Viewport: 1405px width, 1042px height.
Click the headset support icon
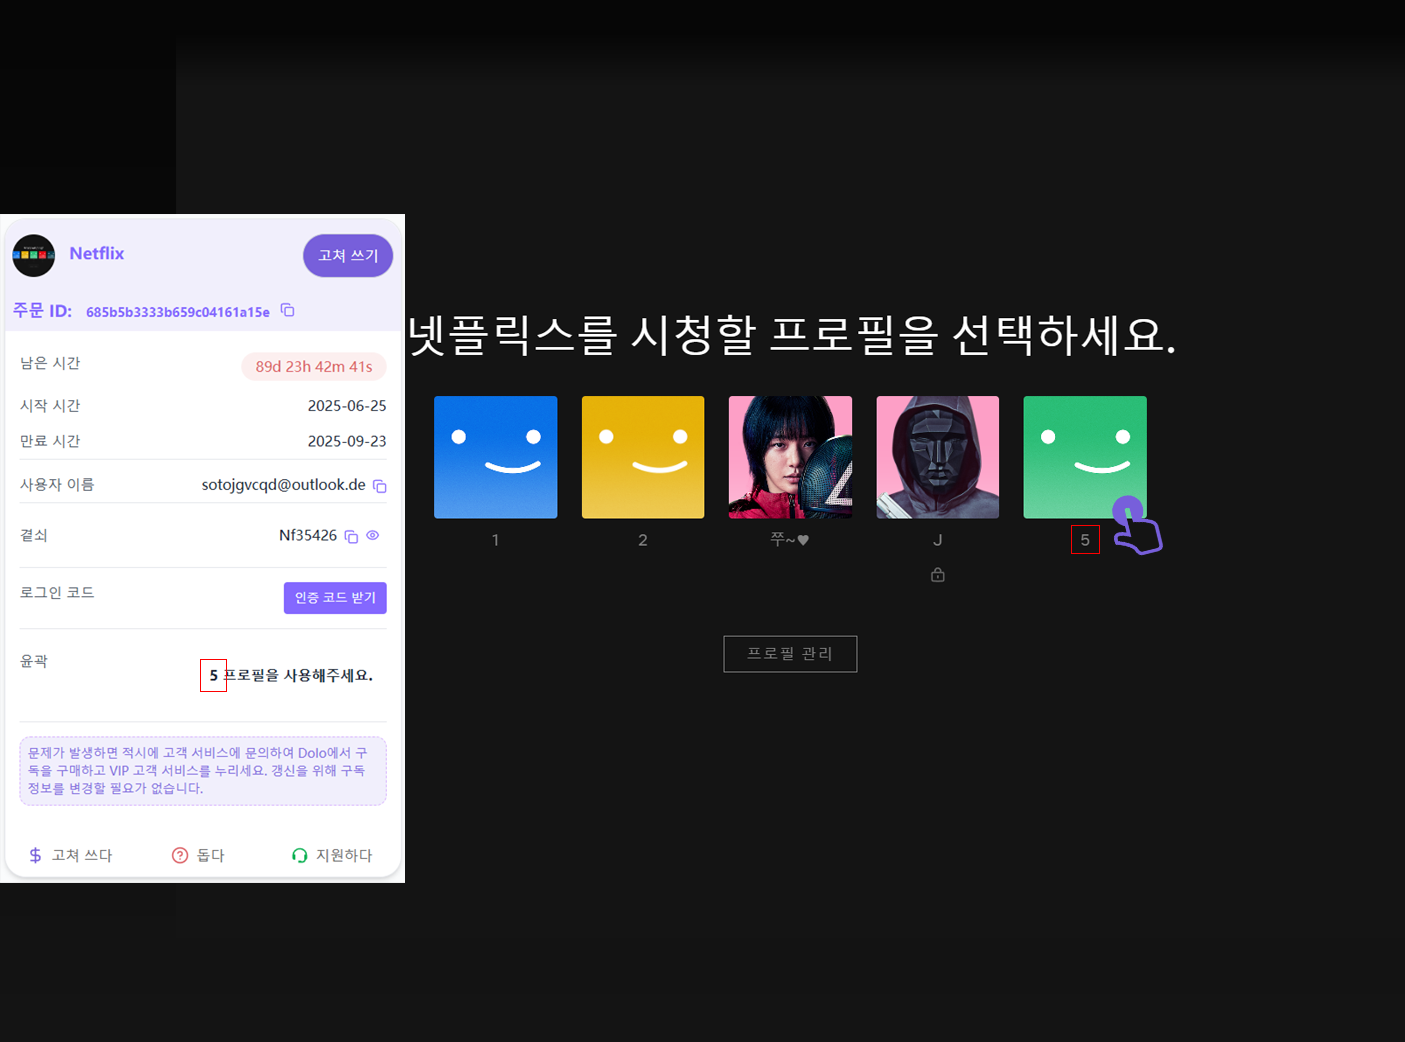(299, 855)
